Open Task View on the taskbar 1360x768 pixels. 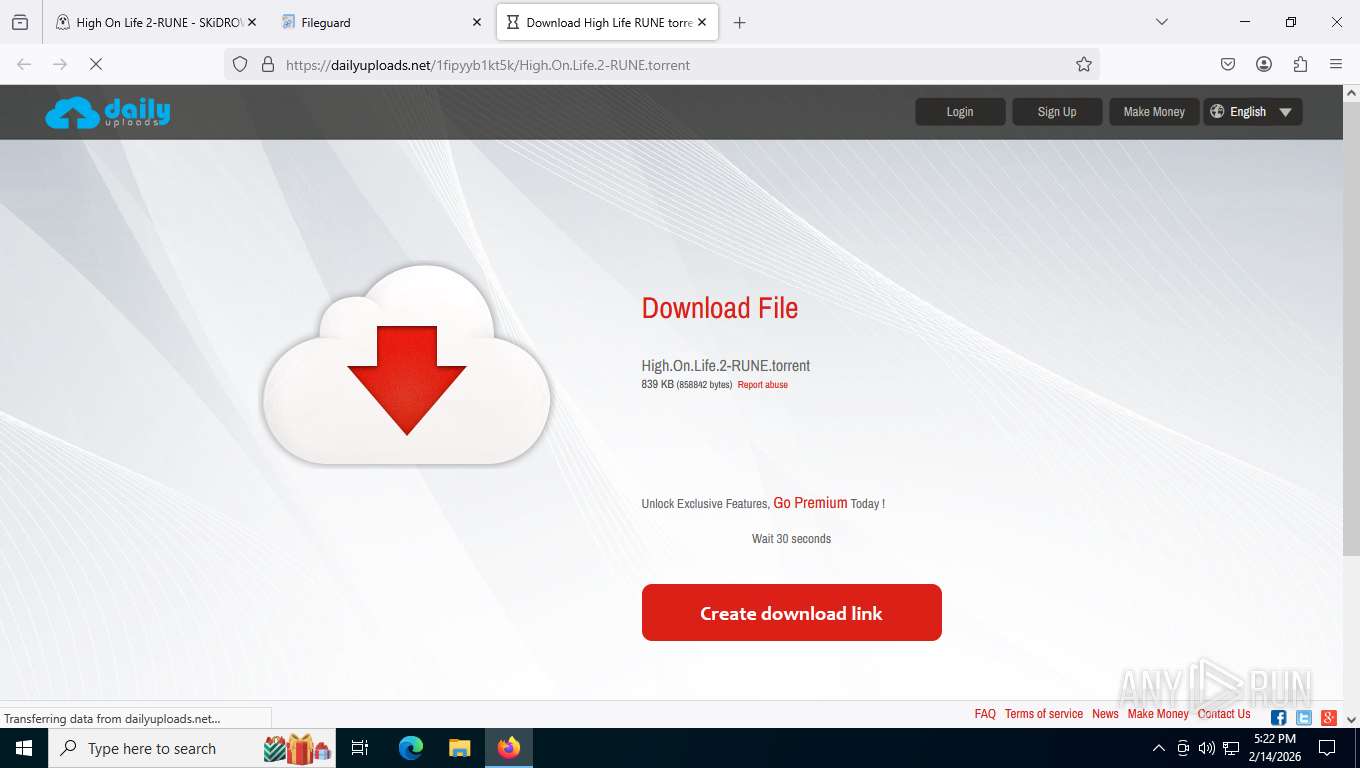click(361, 748)
